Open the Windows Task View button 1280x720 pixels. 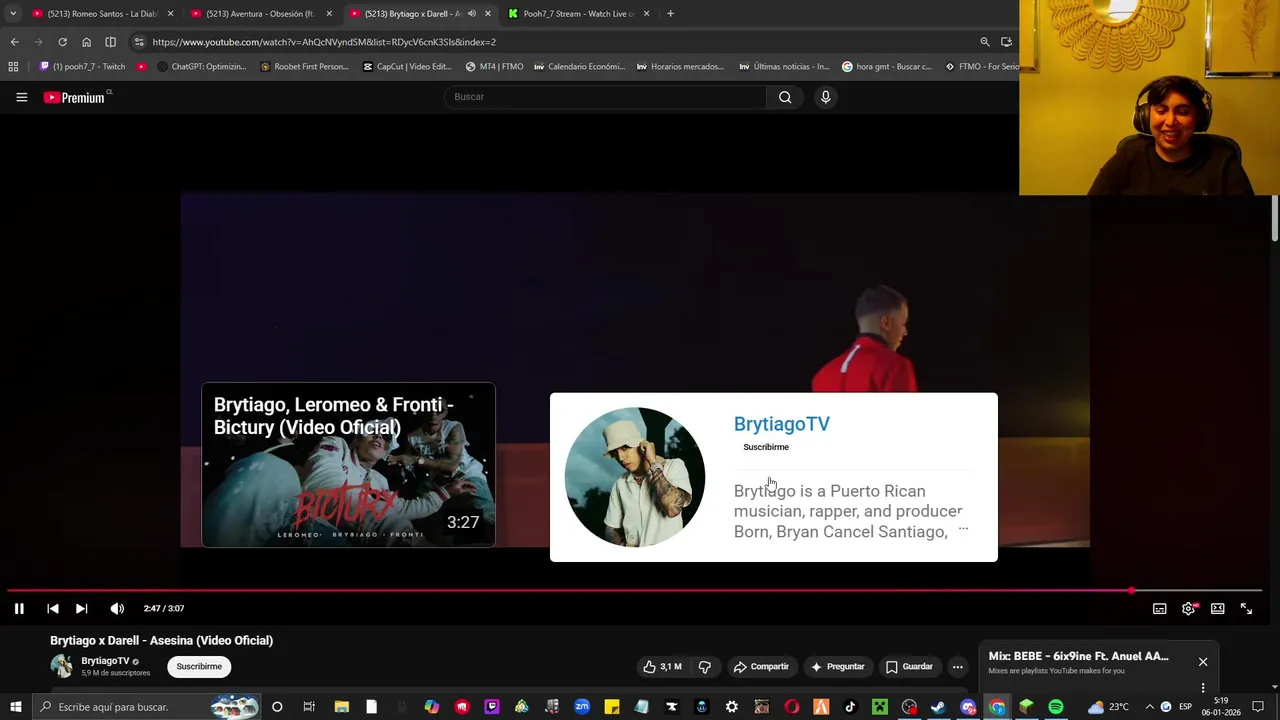pyautogui.click(x=309, y=707)
